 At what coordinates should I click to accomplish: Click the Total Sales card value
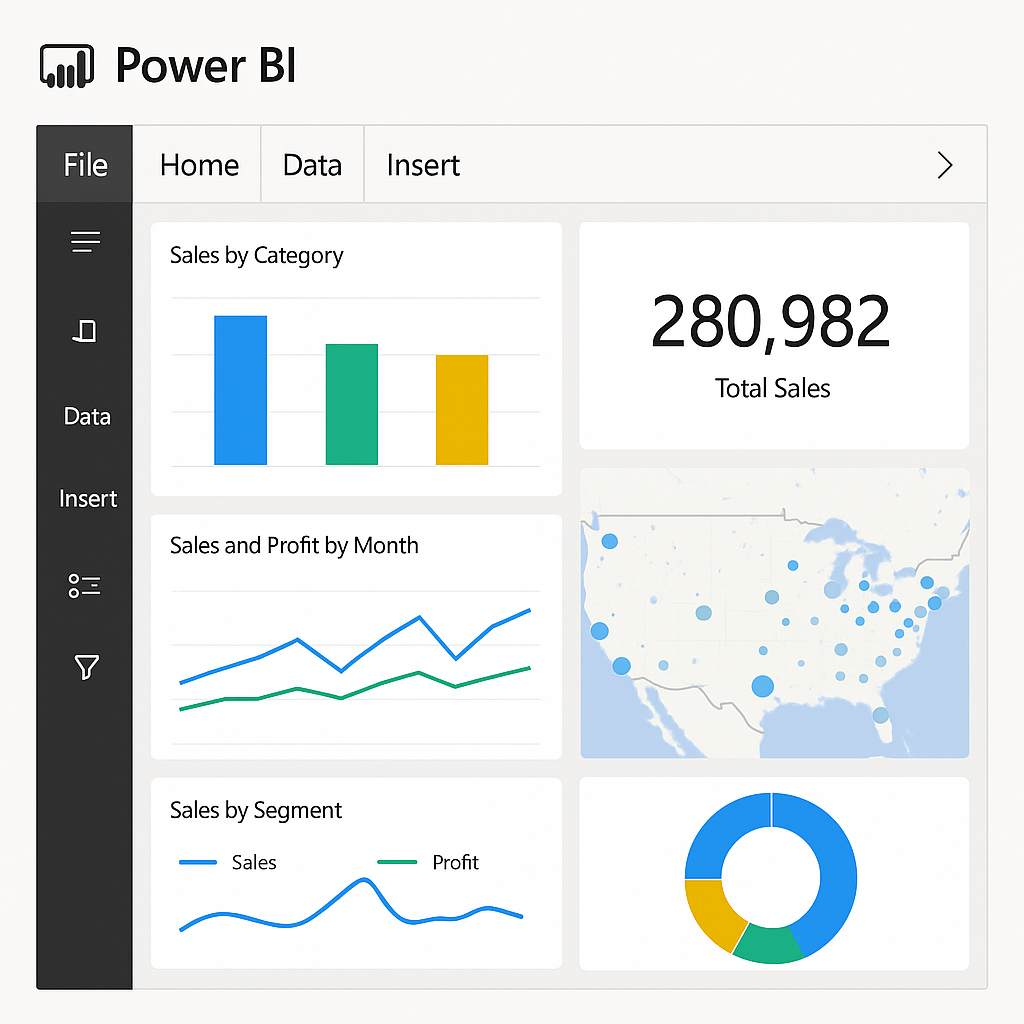pyautogui.click(x=770, y=322)
